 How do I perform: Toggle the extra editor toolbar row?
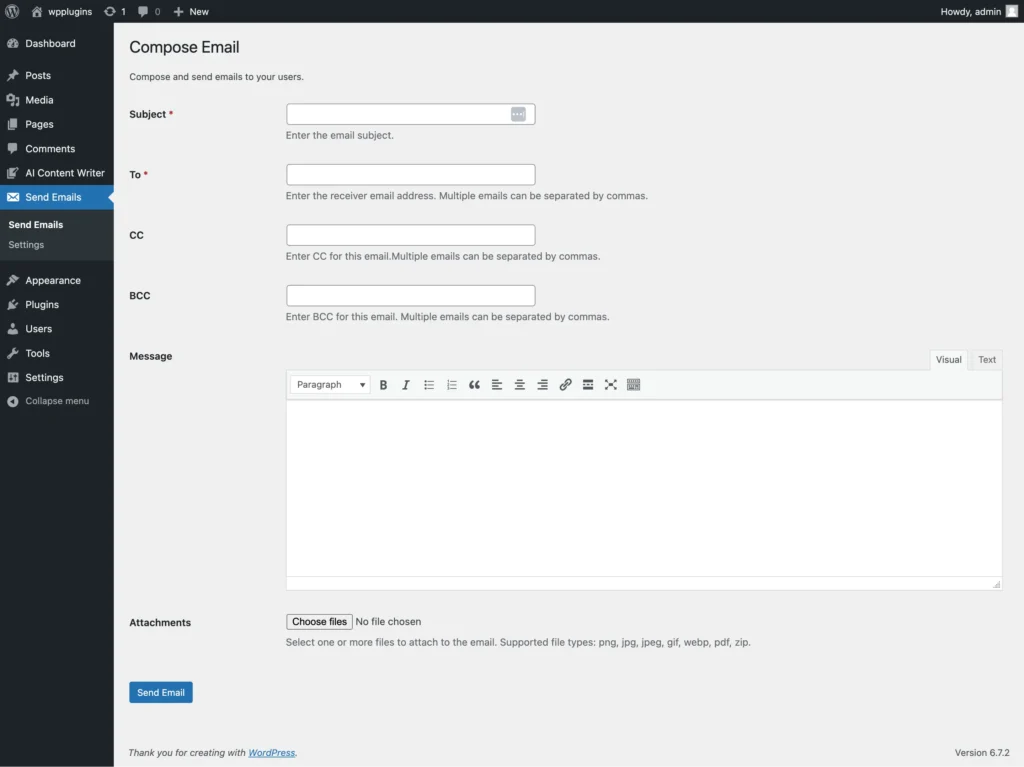click(x=633, y=385)
